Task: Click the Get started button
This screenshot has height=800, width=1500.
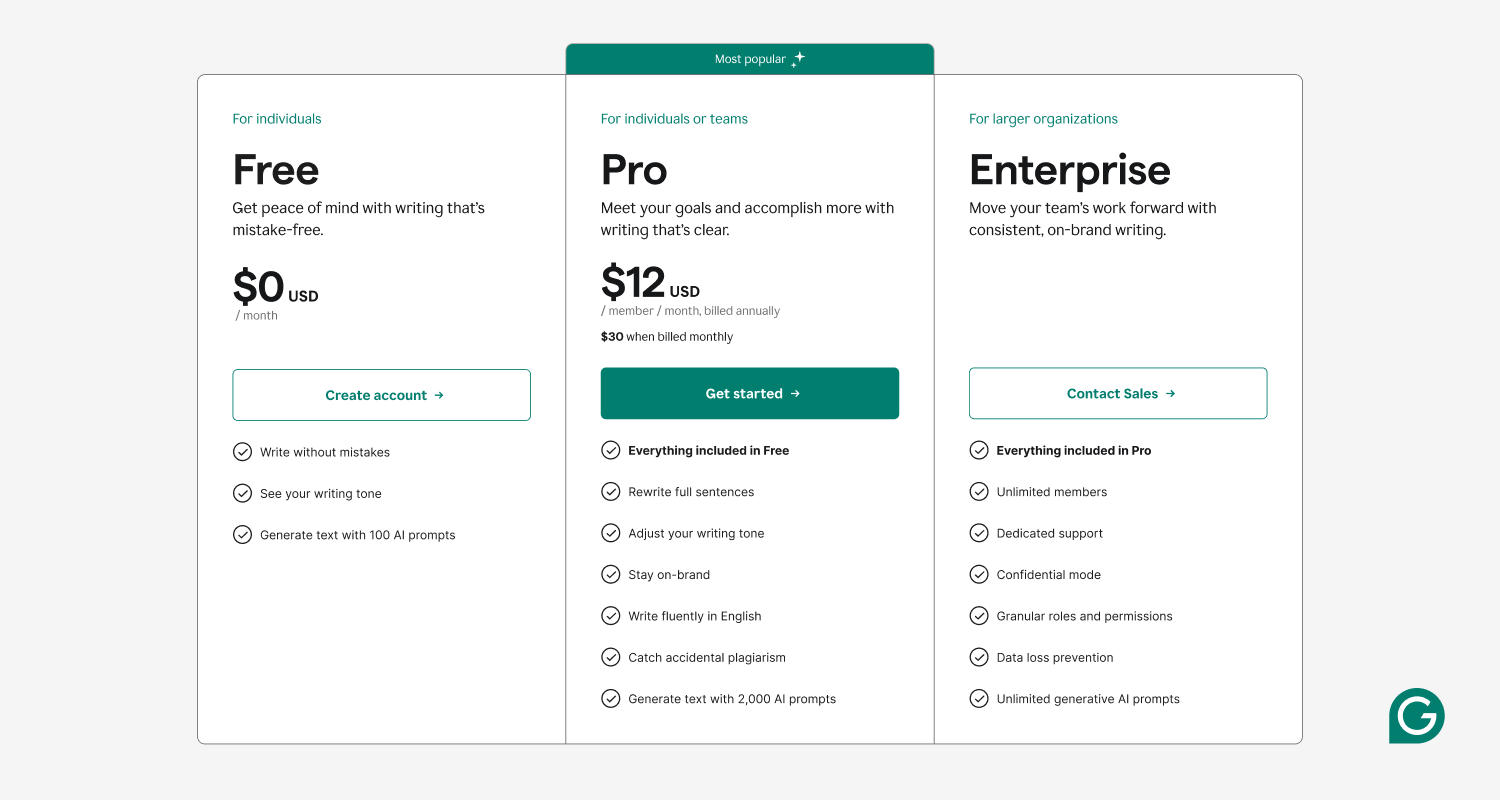Action: coord(749,393)
